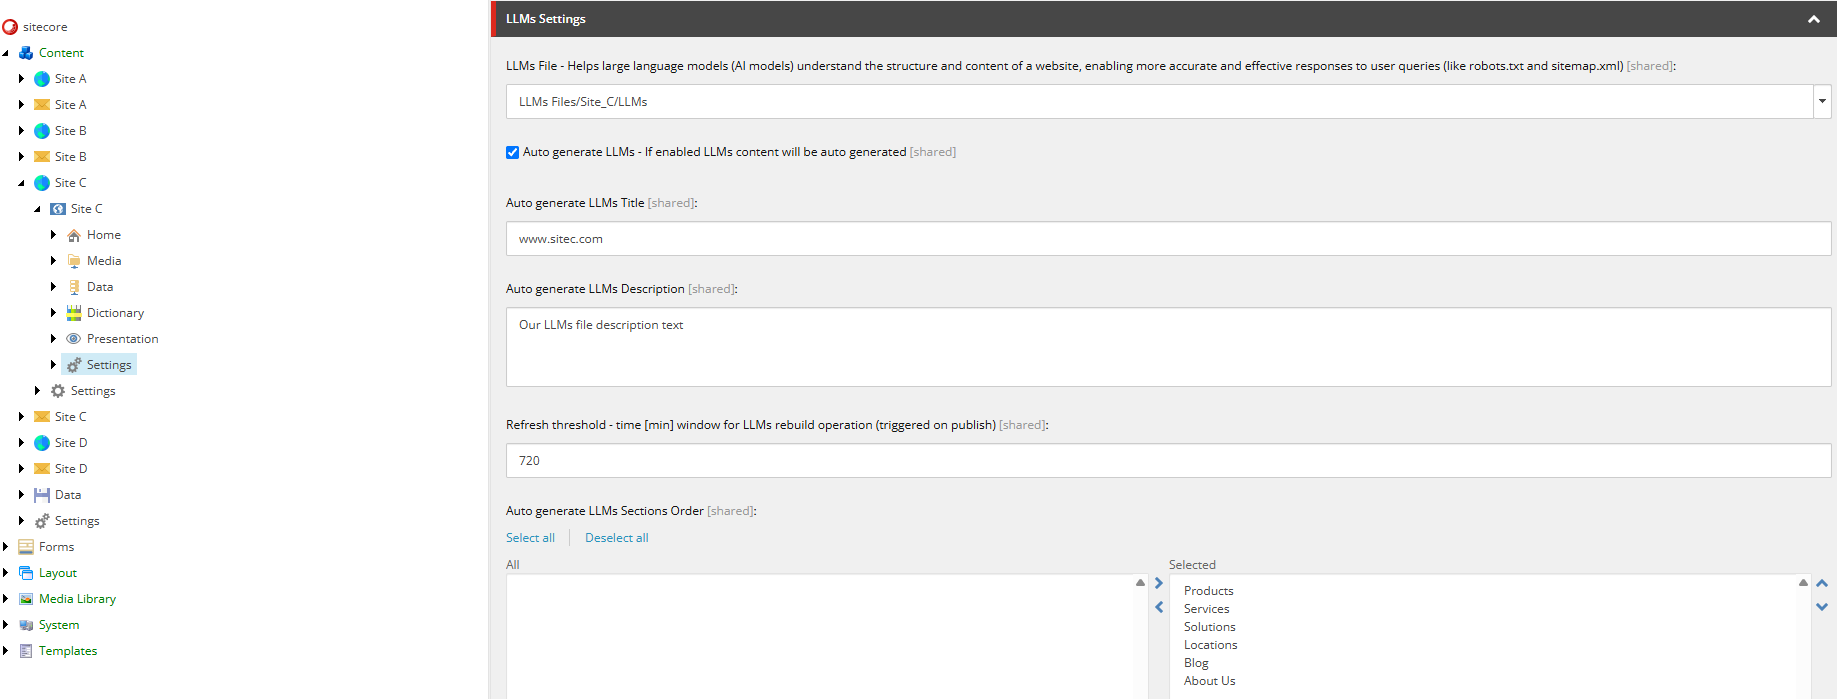Click the Site A envelope icon
This screenshot has height=699, width=1837.
tap(42, 105)
